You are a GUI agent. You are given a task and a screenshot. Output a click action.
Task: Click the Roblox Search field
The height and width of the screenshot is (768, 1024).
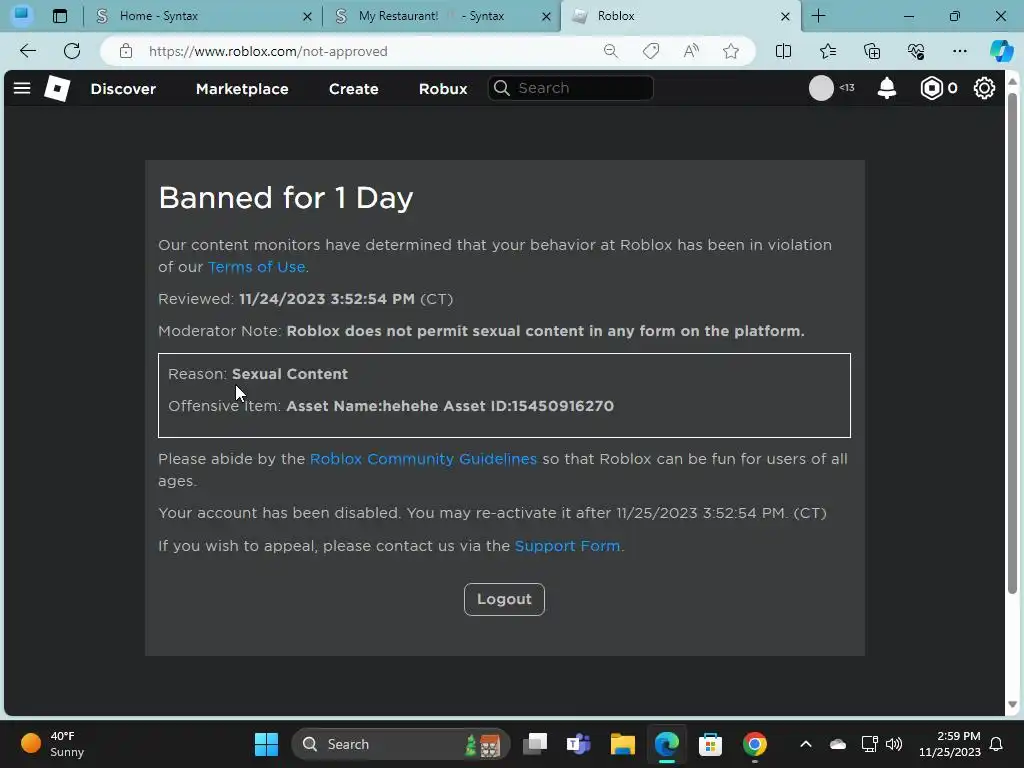pos(571,88)
